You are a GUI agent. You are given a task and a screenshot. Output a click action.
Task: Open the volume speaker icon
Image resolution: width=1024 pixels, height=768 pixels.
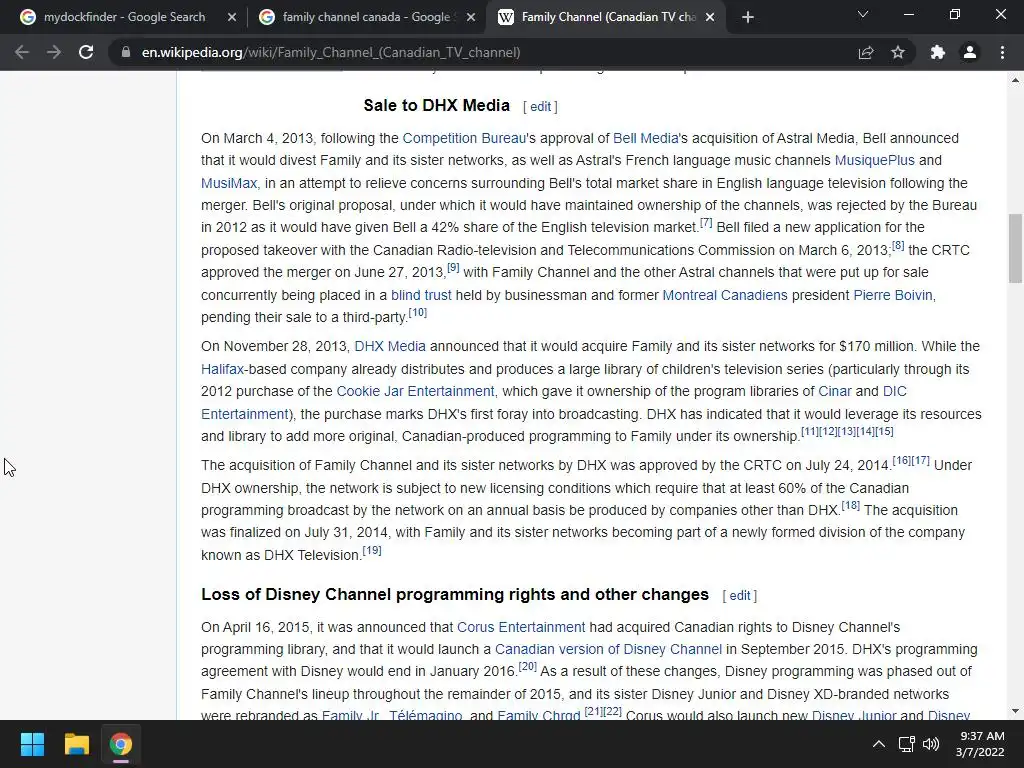click(x=931, y=744)
